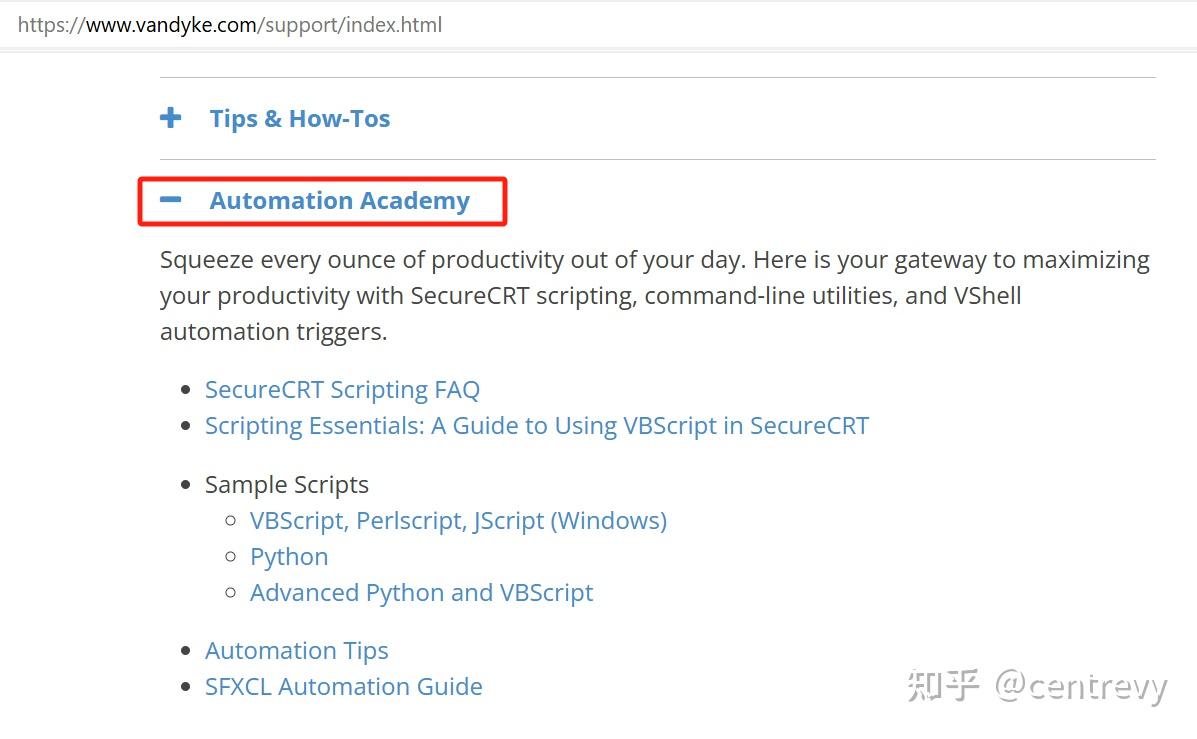Click the @centrevy watermark text

coord(1081,686)
